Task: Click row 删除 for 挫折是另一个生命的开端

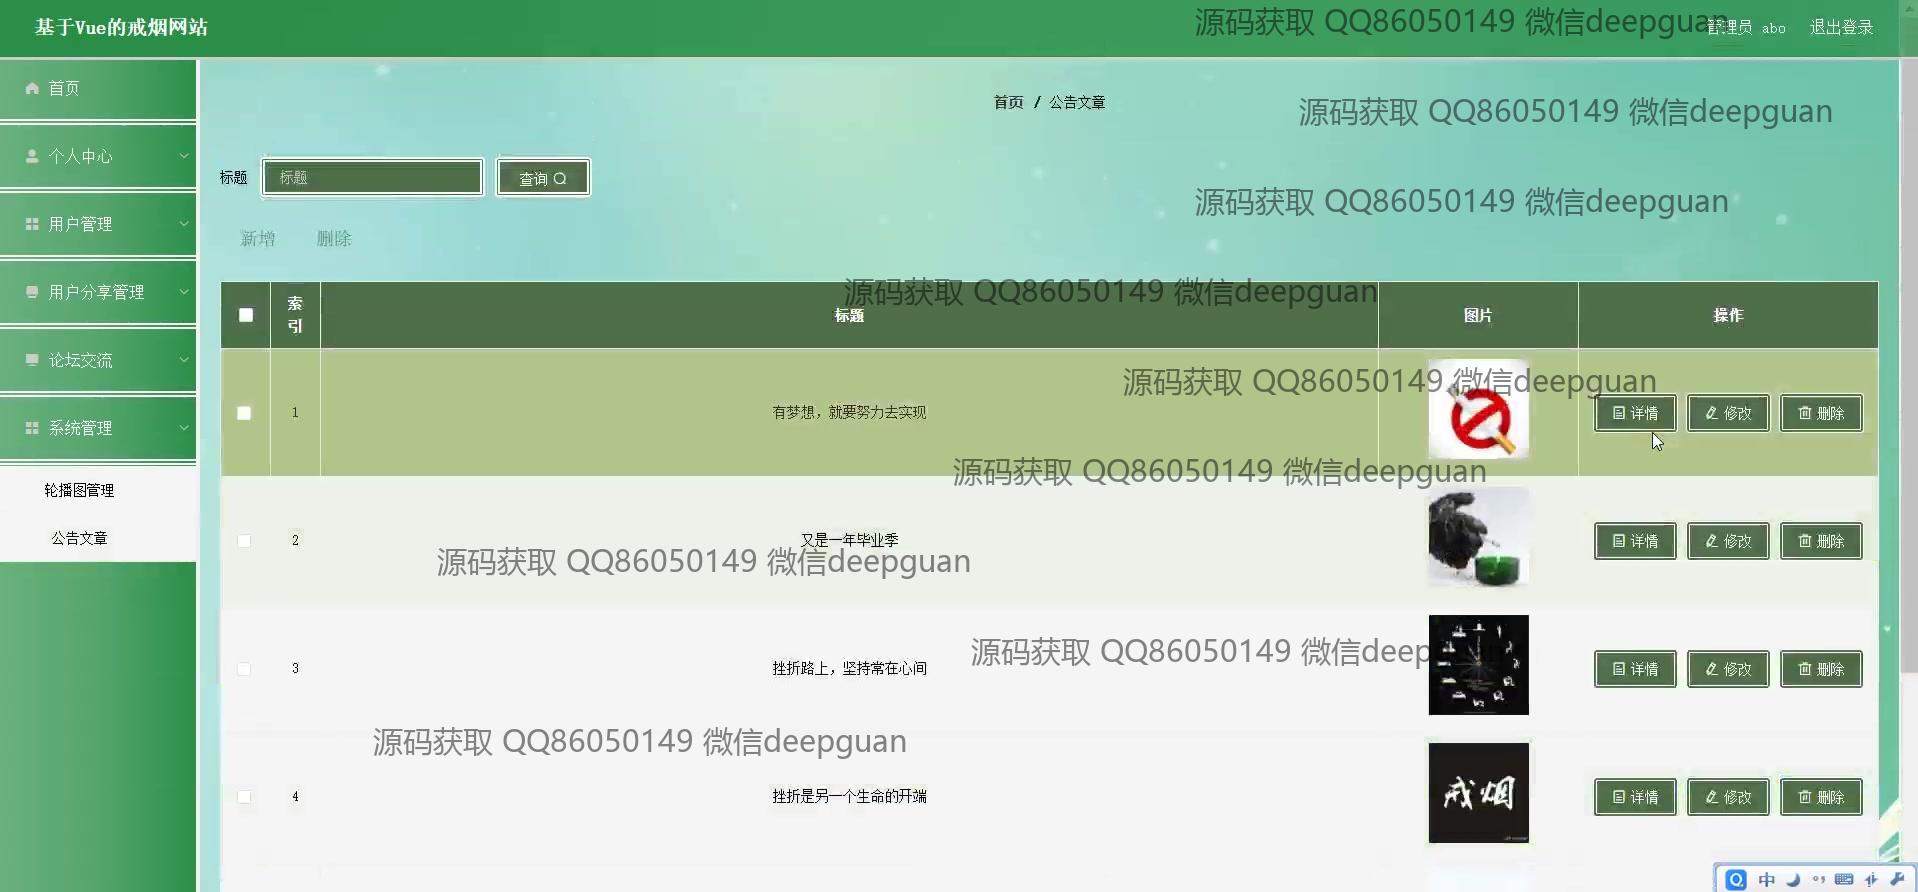Action: [x=1821, y=797]
